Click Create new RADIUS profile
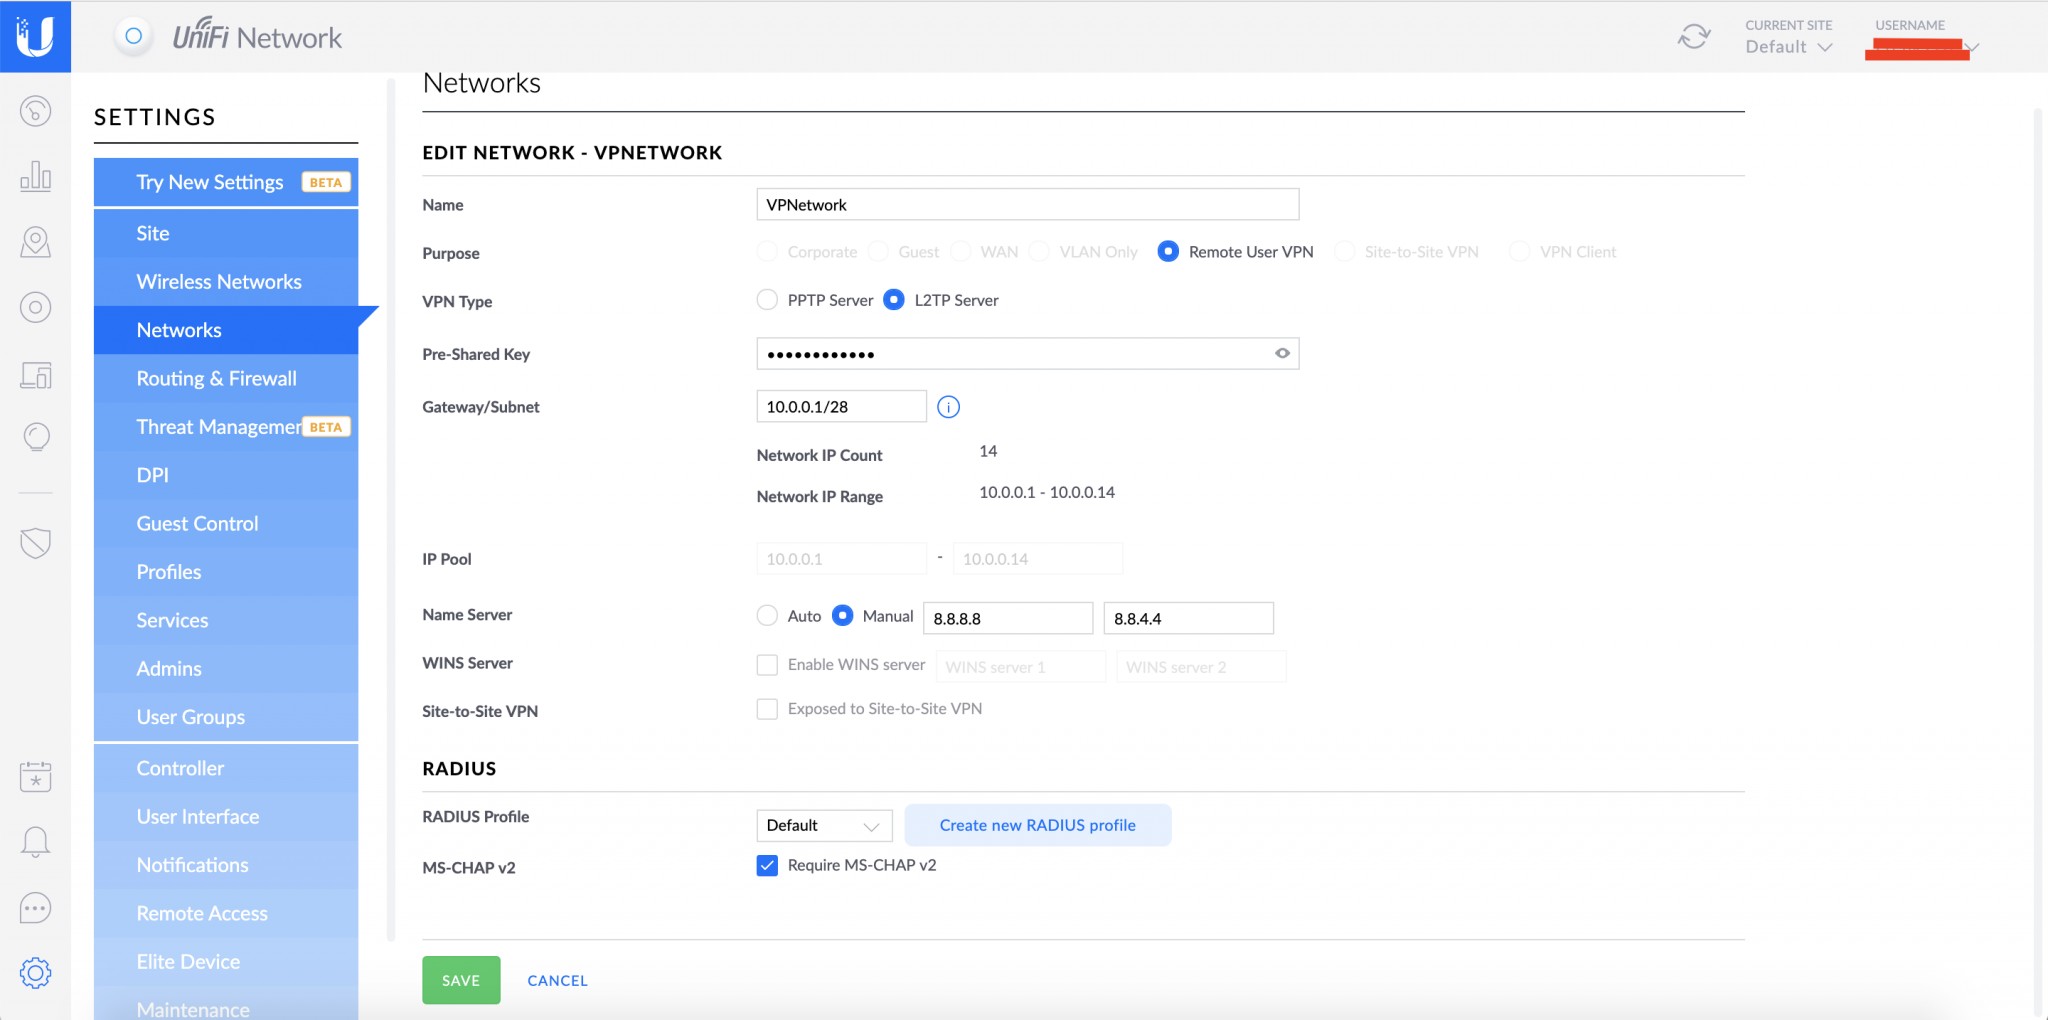Screen dimensions: 2048x1020 [1037, 825]
